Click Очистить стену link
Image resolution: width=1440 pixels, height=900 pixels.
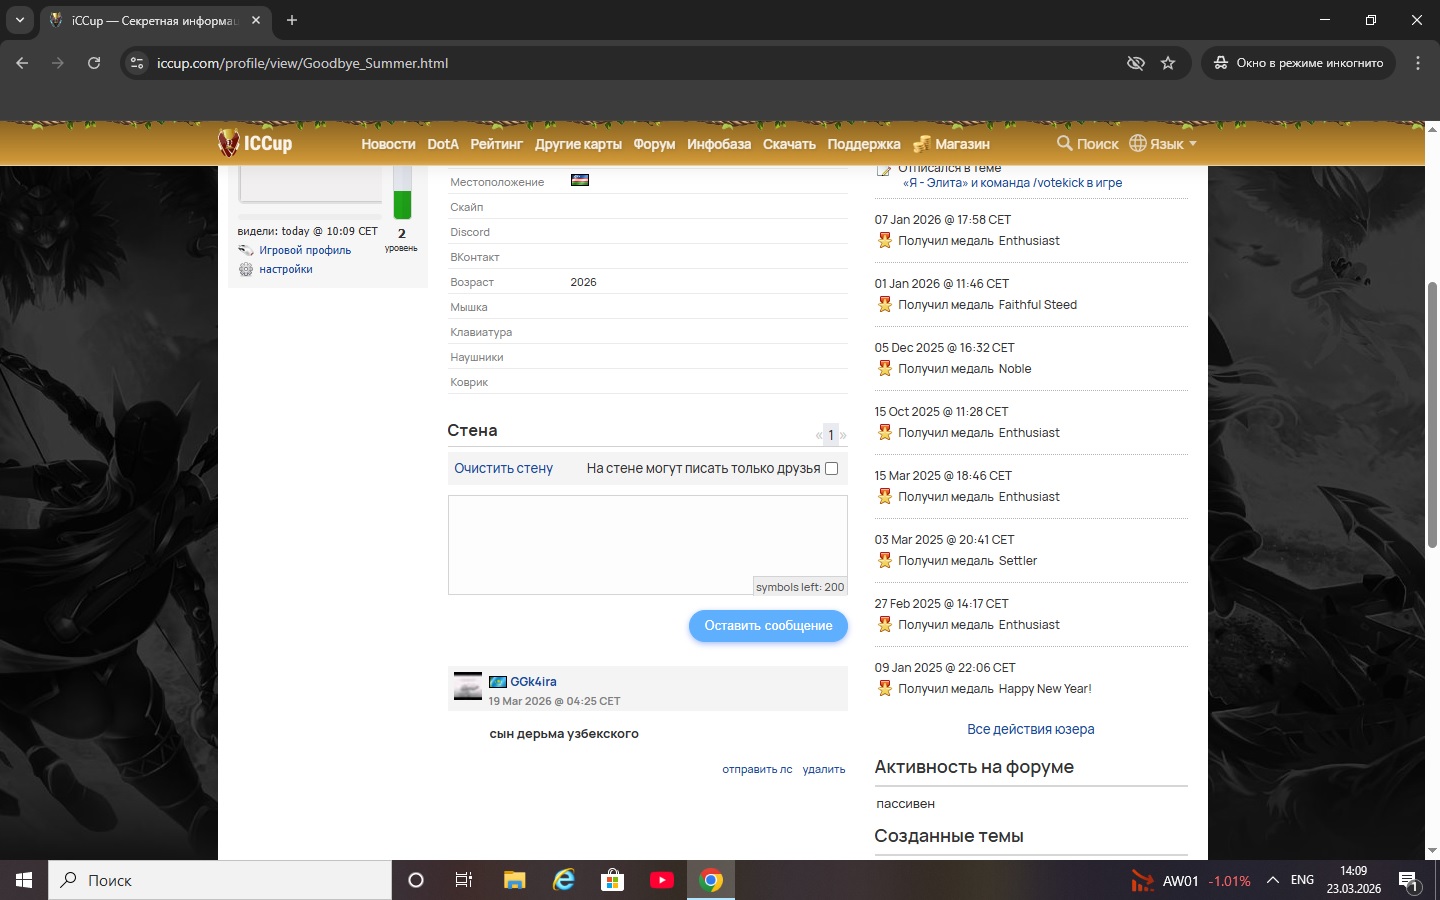click(x=503, y=468)
